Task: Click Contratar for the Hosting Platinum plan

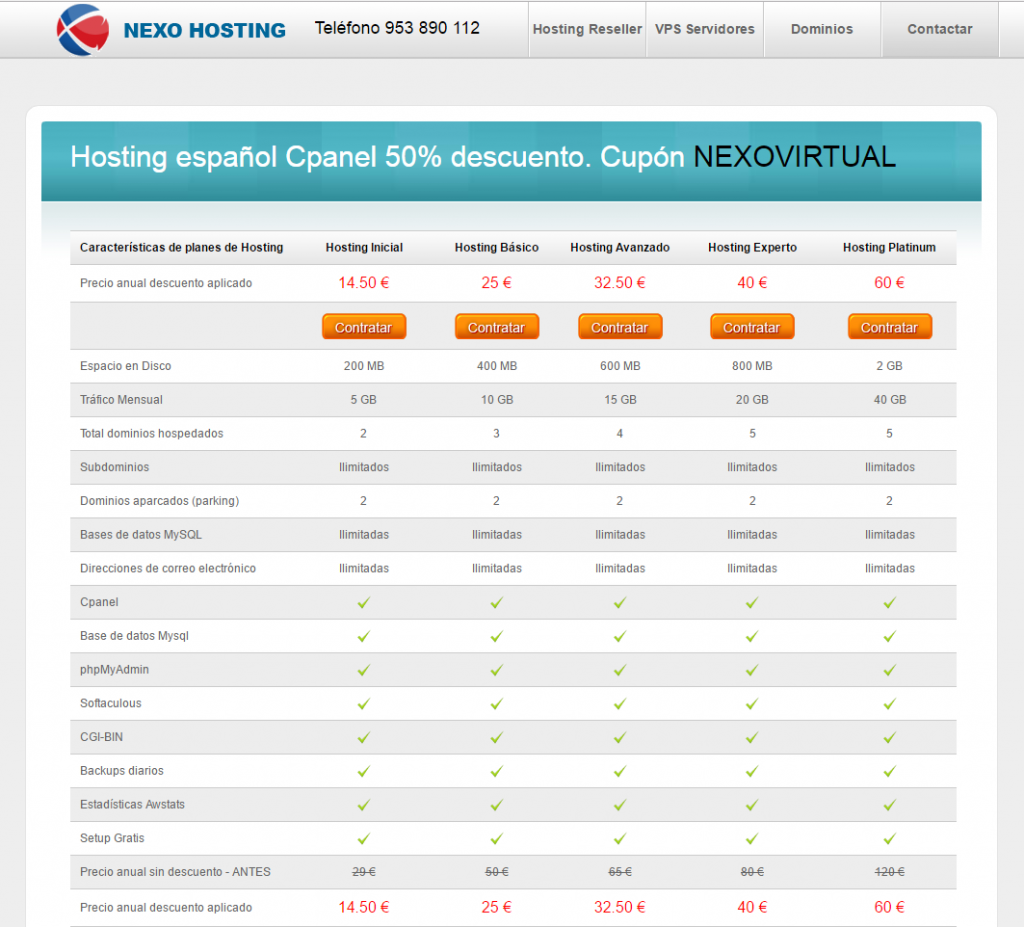Action: tap(889, 326)
